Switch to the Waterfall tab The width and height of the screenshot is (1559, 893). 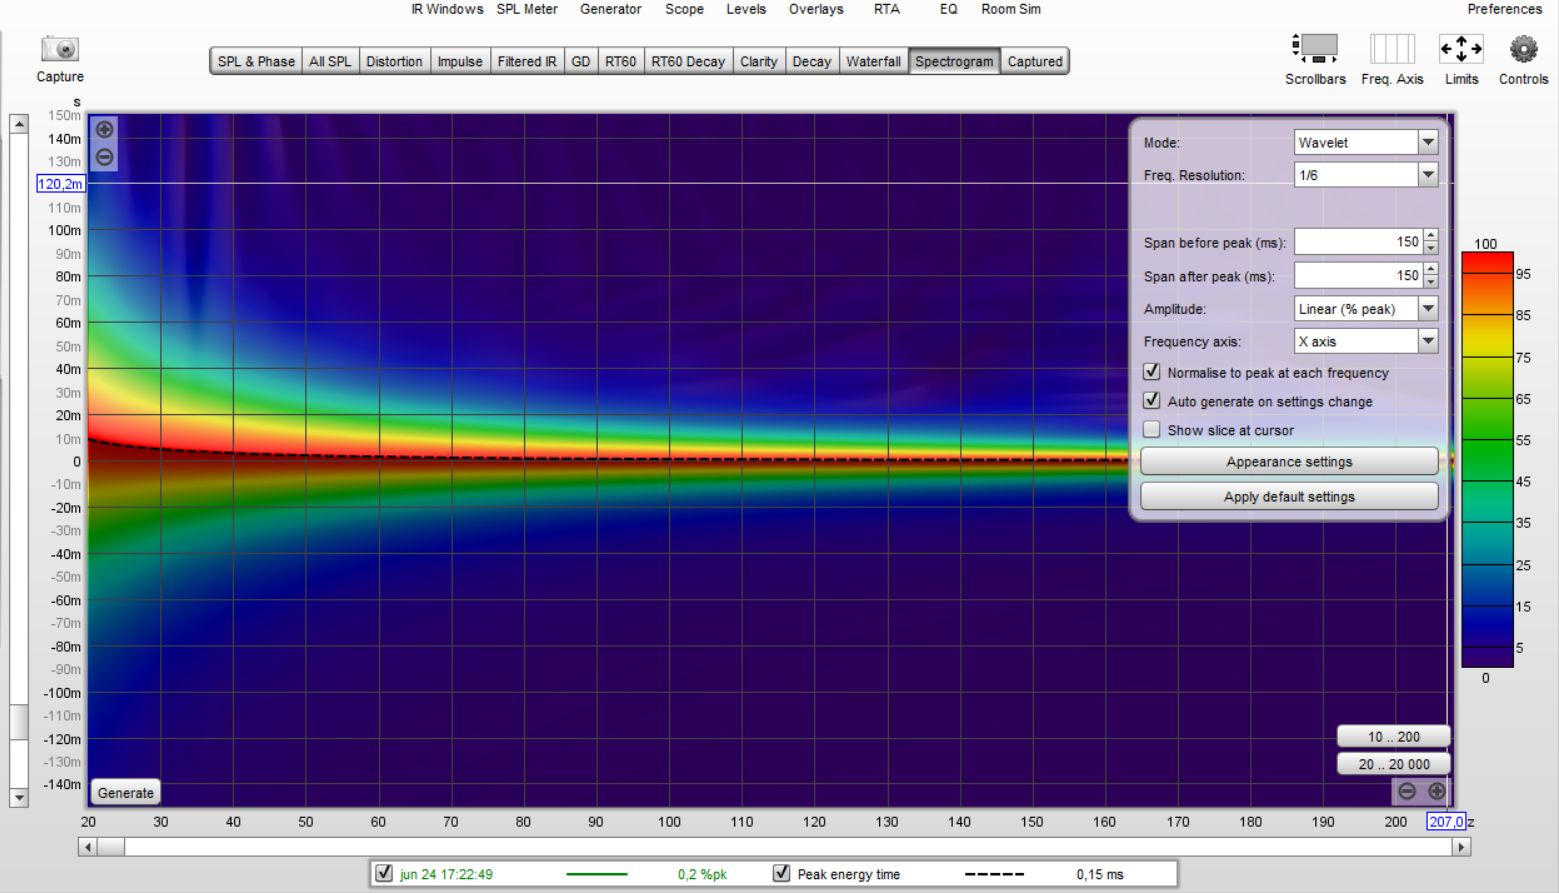tap(873, 61)
